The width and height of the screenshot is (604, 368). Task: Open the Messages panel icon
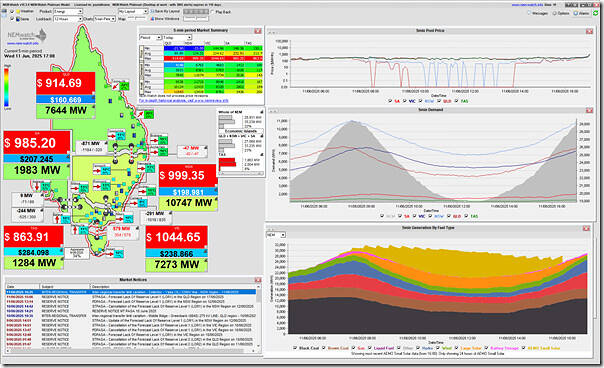[x=530, y=13]
